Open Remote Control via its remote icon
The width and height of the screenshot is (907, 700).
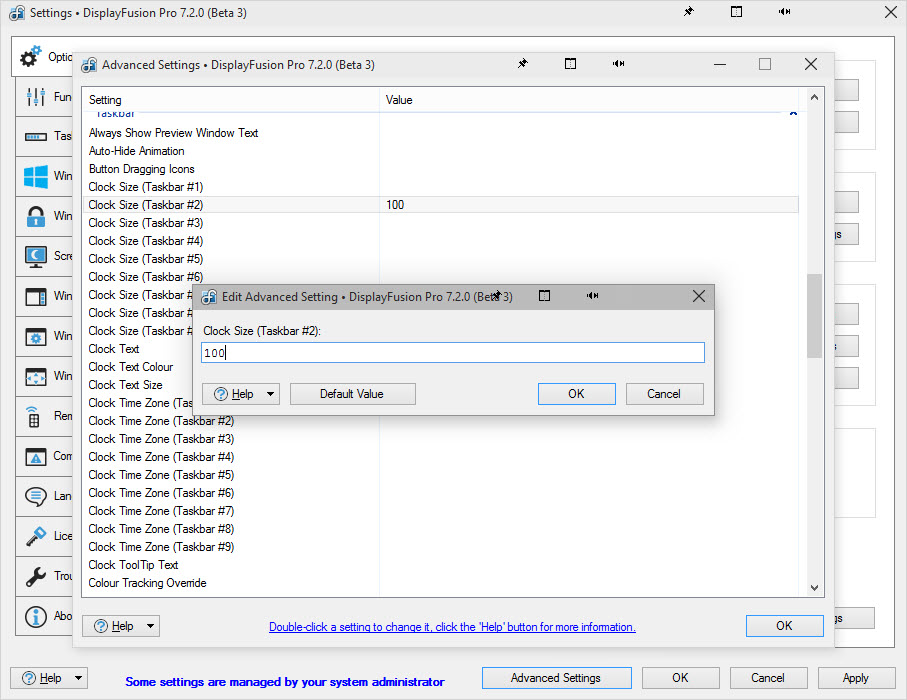click(x=36, y=417)
